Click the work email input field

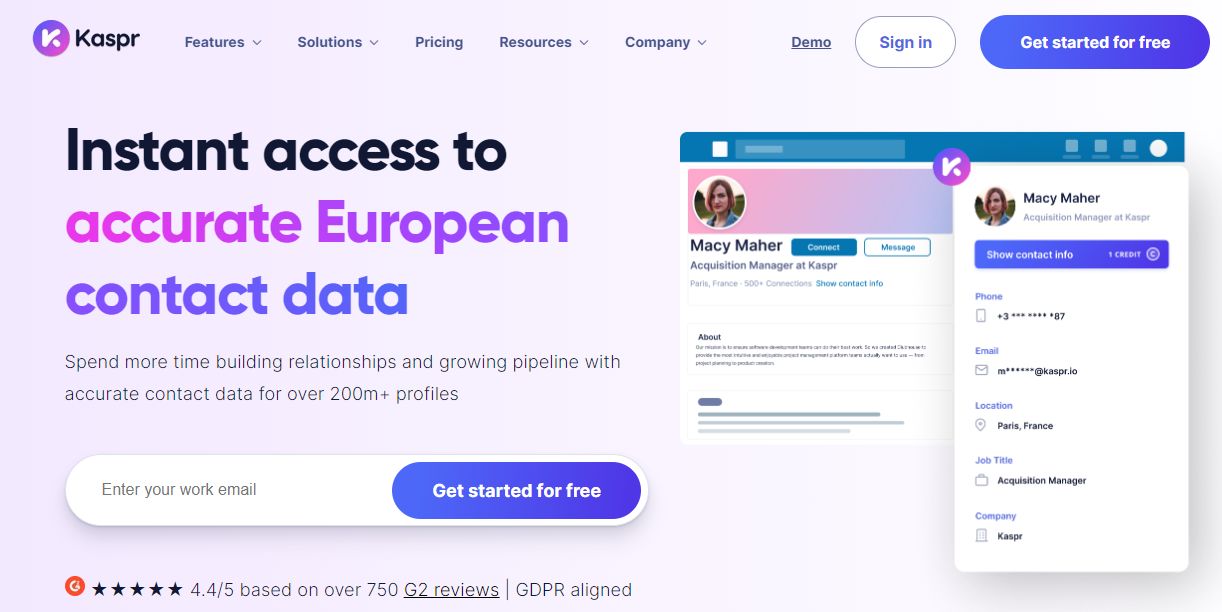pyautogui.click(x=230, y=490)
